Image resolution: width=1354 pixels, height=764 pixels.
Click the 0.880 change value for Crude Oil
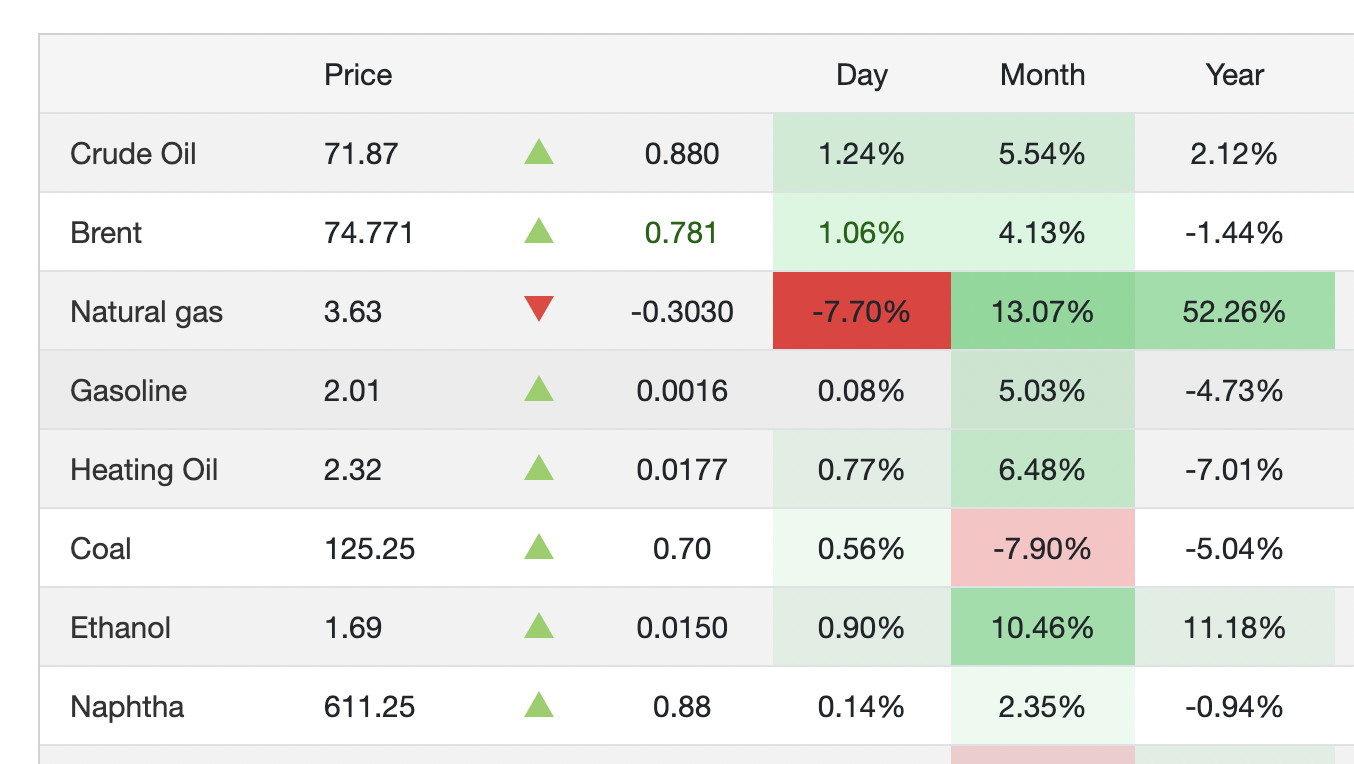tap(682, 154)
